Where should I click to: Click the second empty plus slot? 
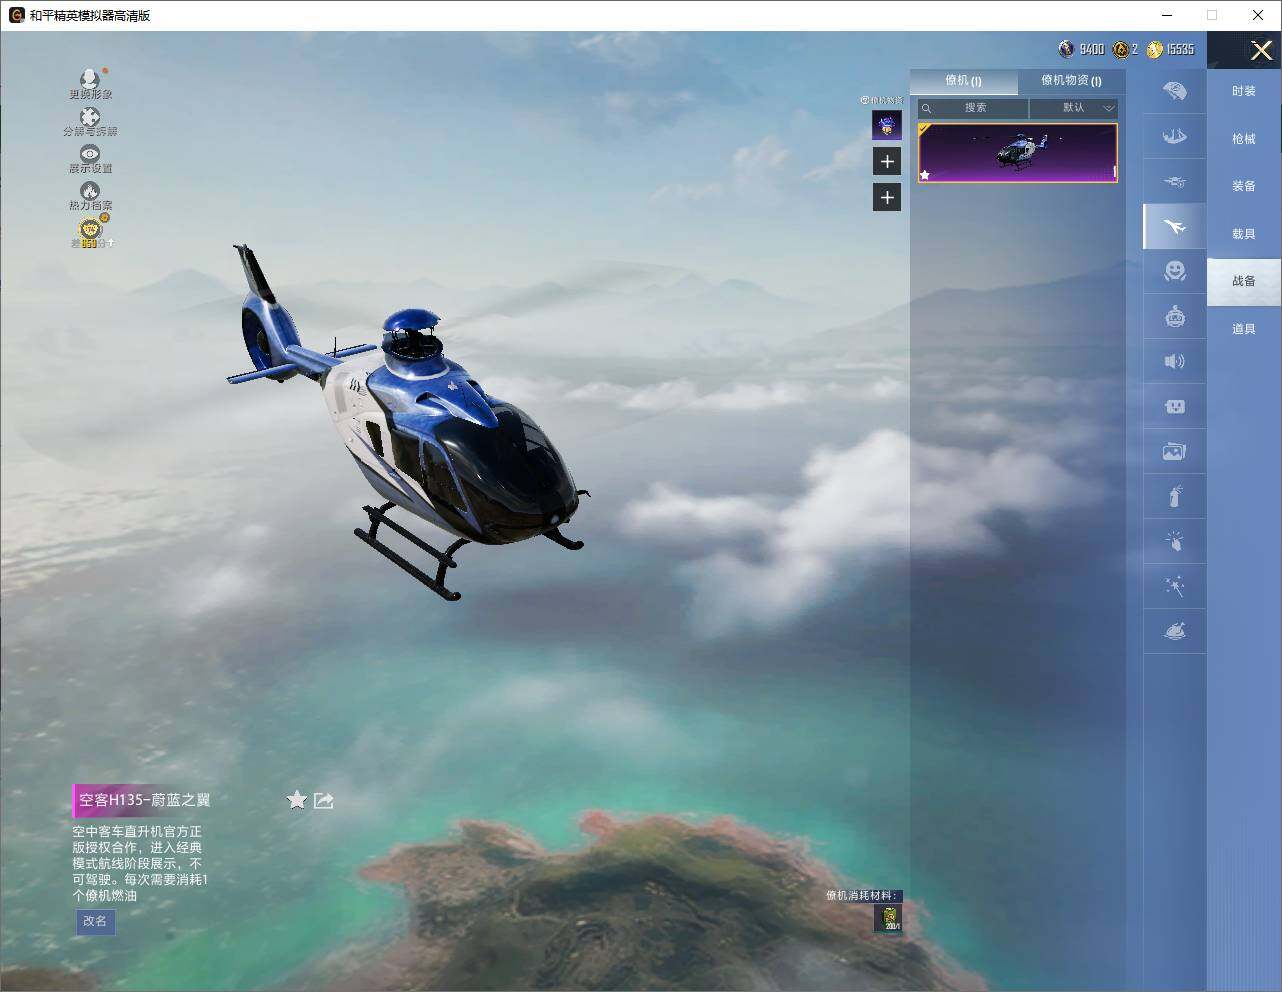coord(887,197)
